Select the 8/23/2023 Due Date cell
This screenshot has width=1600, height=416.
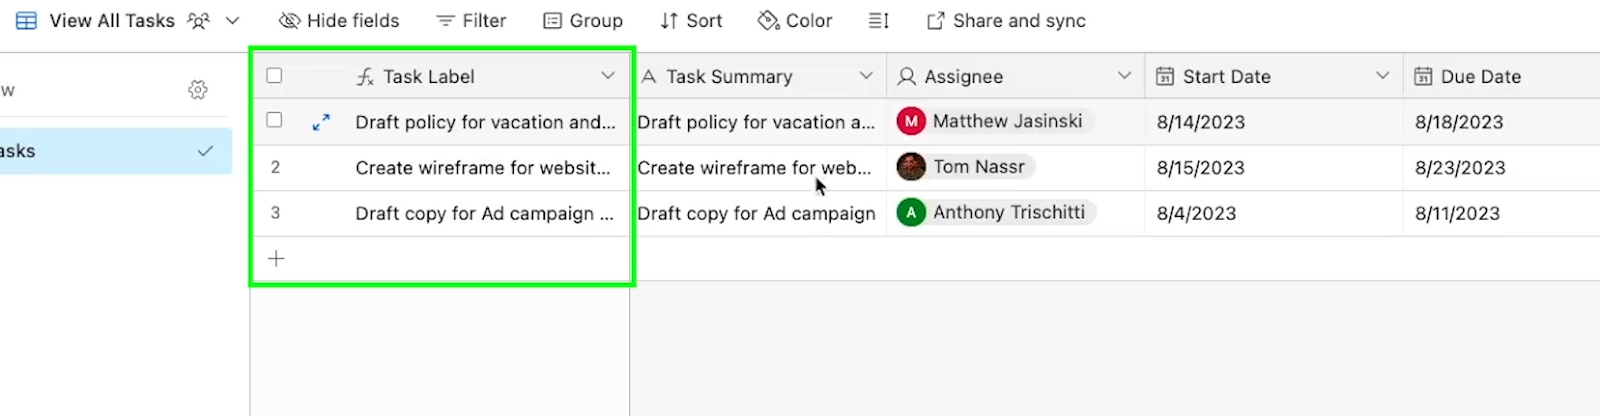coord(1460,168)
